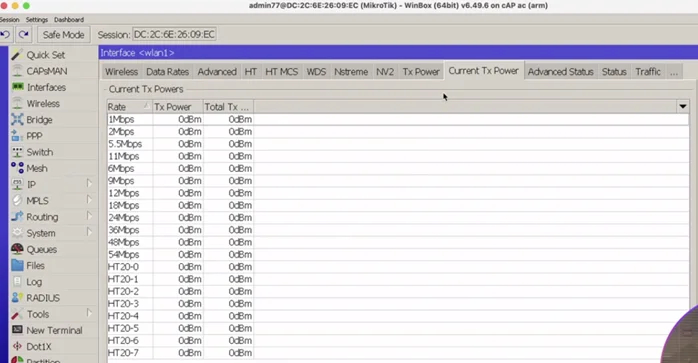The image size is (698, 363).
Task: Select the HT20-0 rate row
Action: (x=398, y=267)
